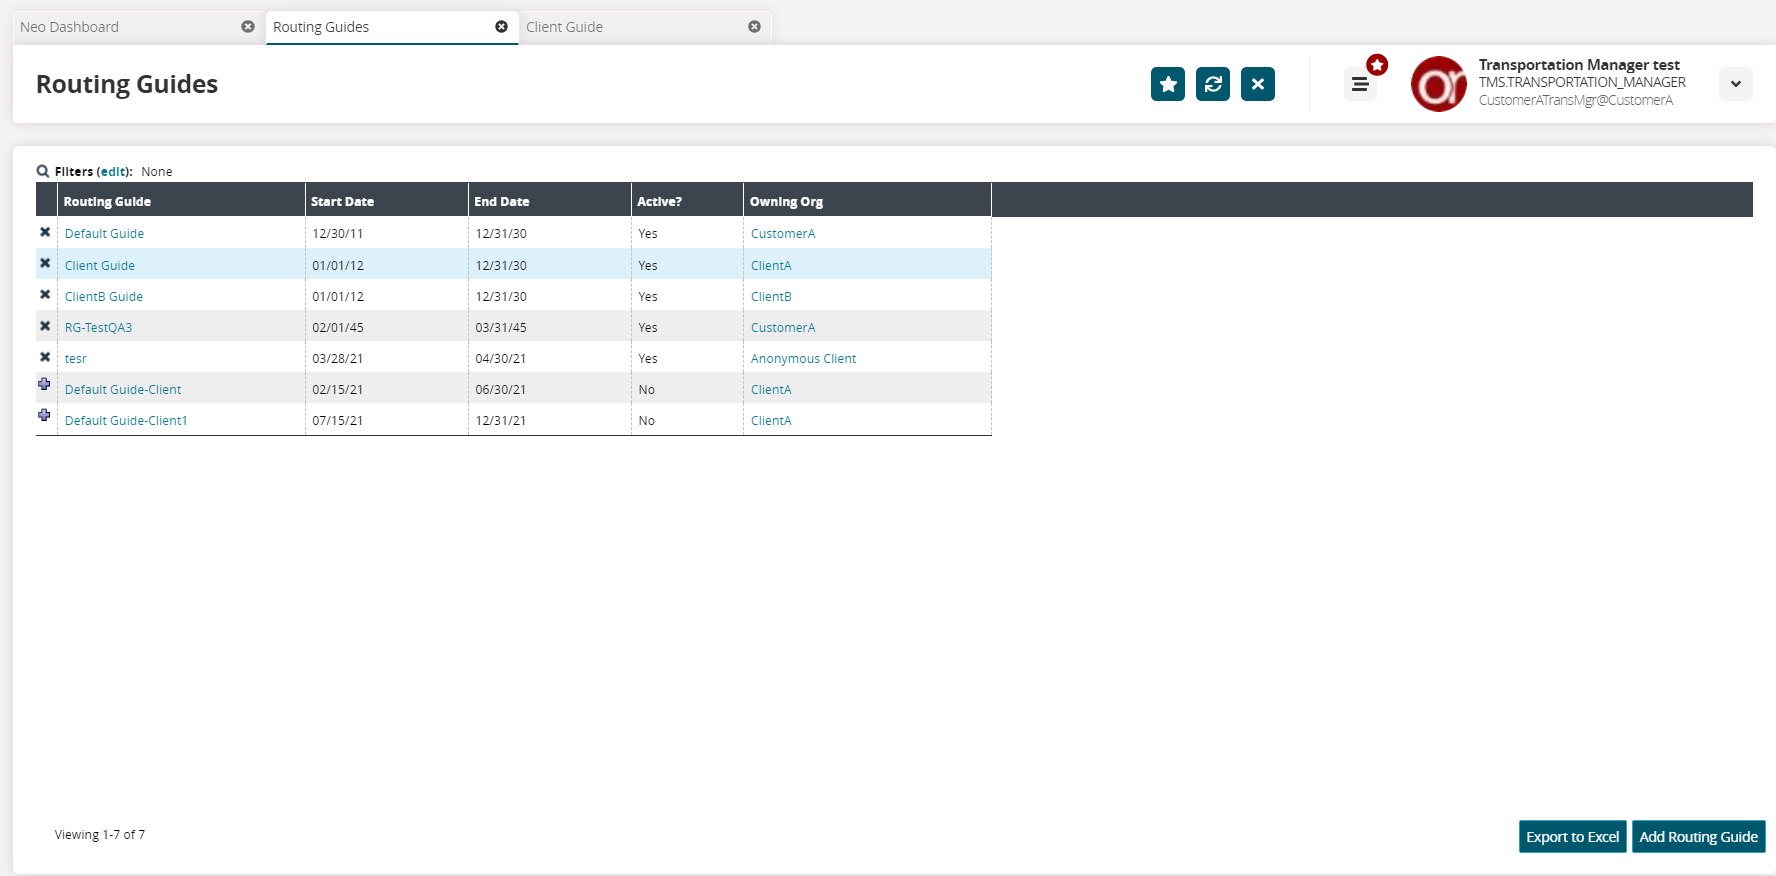Deactivate the Default Guide row via X icon
Viewport: 1776px width, 876px height.
click(45, 232)
